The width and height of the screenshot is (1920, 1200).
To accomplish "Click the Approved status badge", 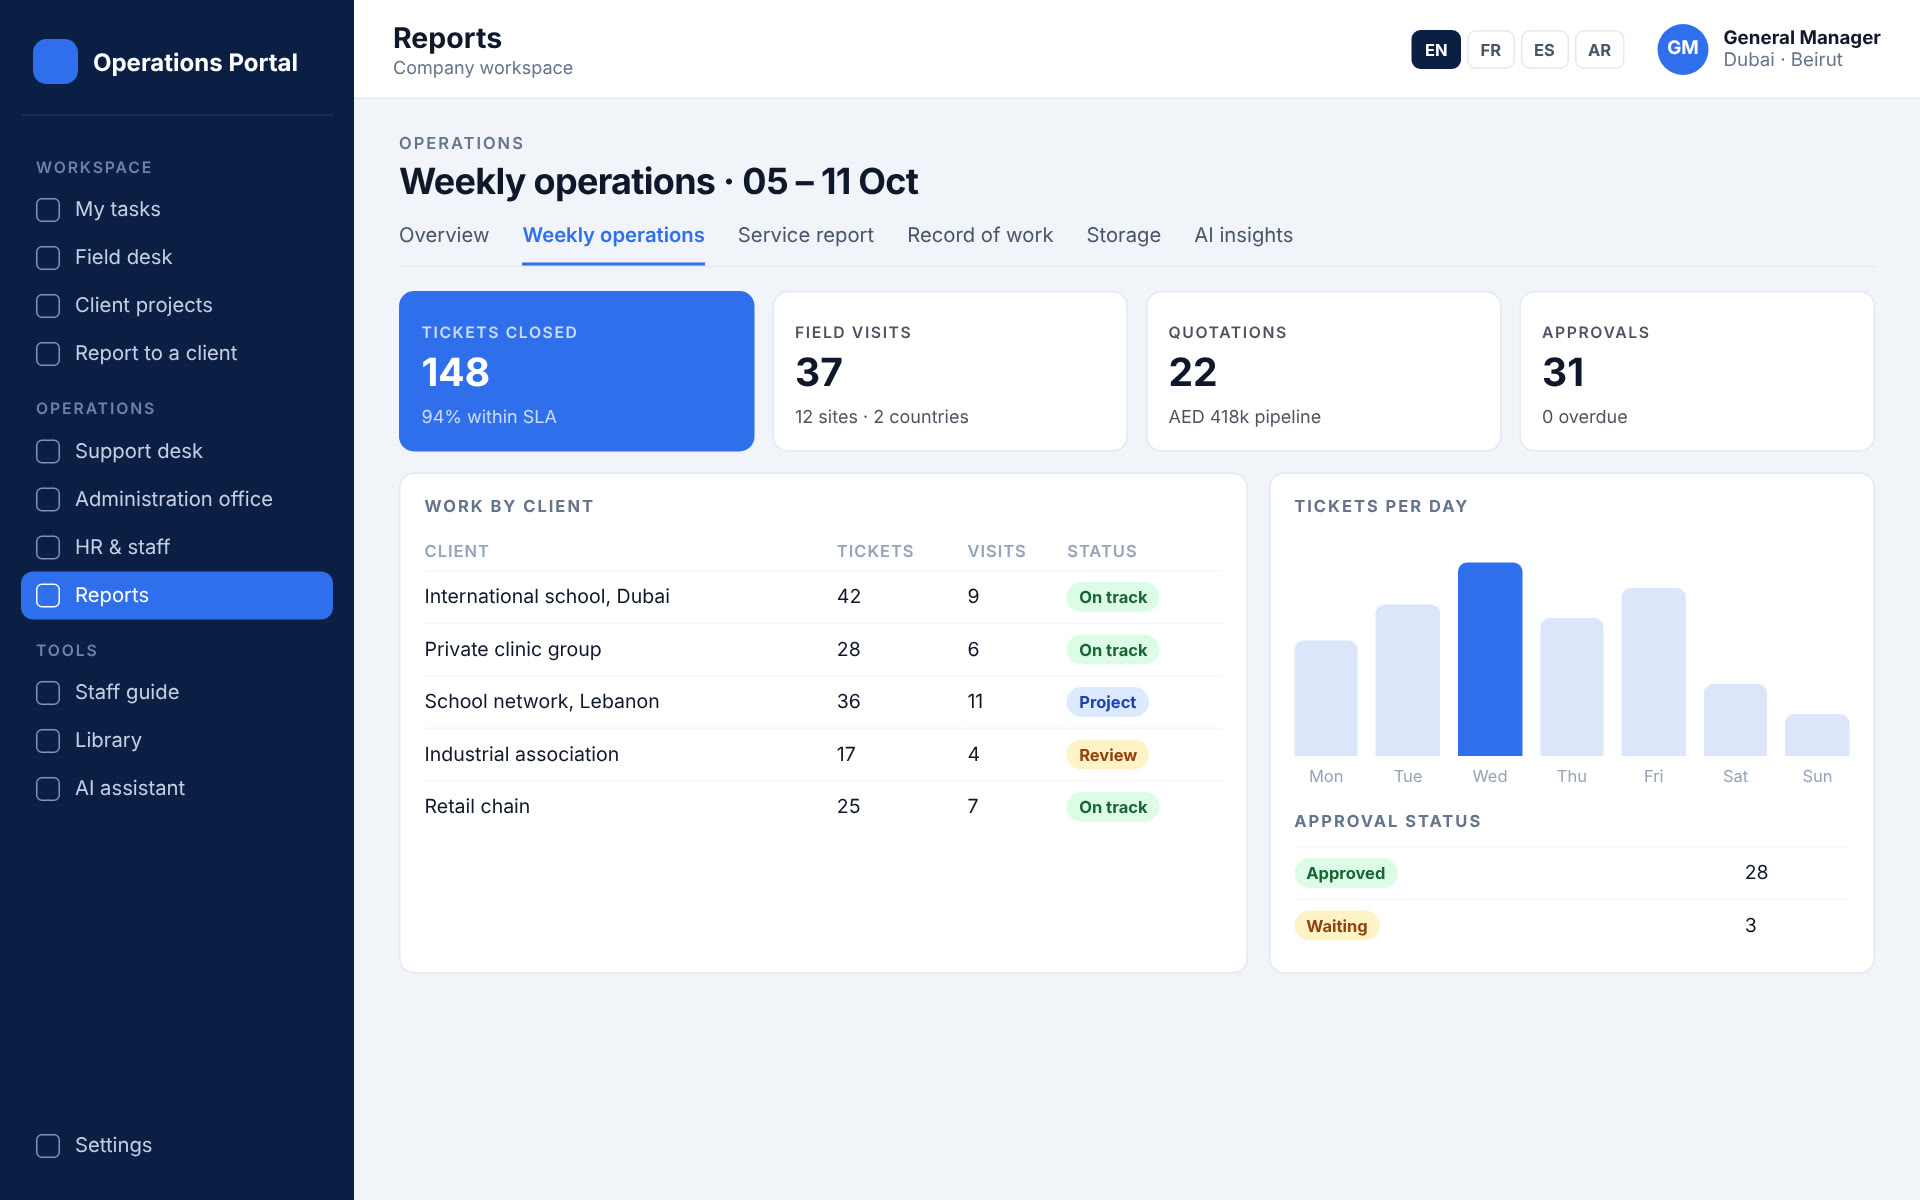I will pyautogui.click(x=1345, y=873).
